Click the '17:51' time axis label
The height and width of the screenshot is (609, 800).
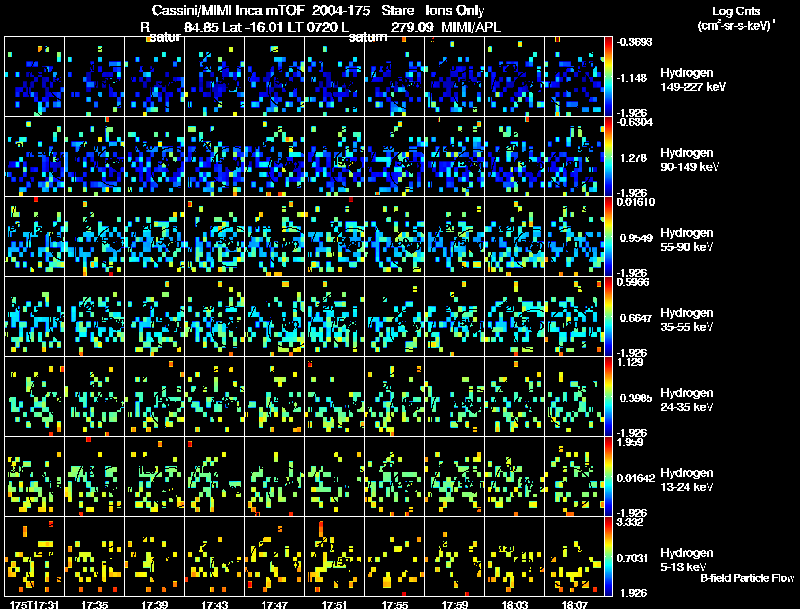(x=335, y=604)
